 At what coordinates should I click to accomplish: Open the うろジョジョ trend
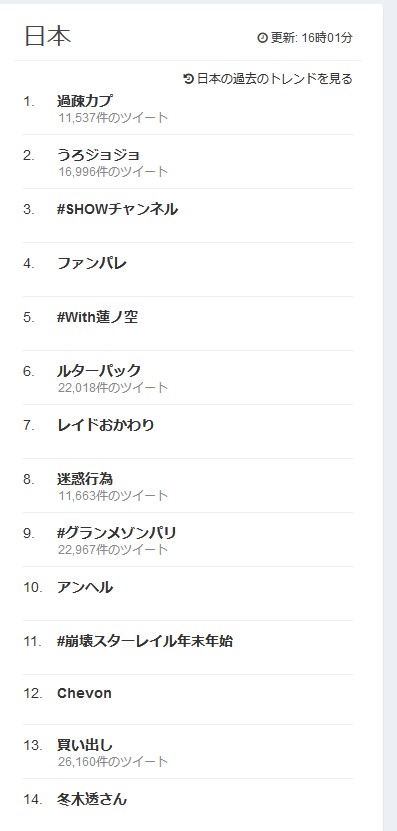point(99,155)
